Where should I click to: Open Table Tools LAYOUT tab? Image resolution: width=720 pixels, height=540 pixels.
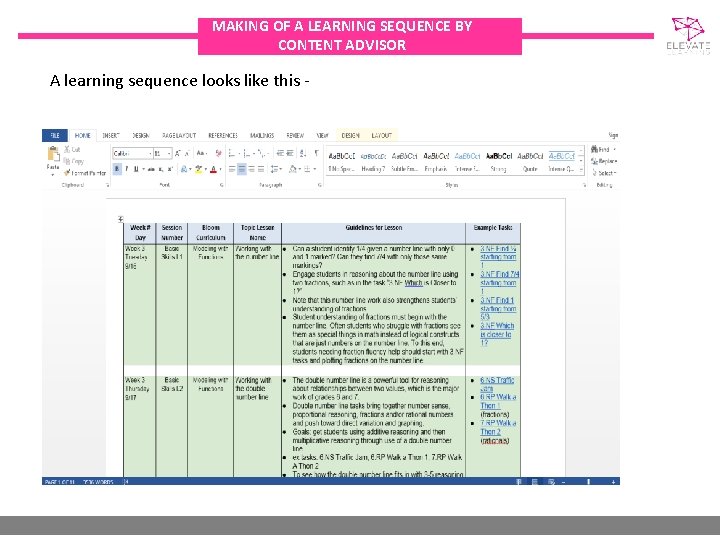pyautogui.click(x=382, y=135)
